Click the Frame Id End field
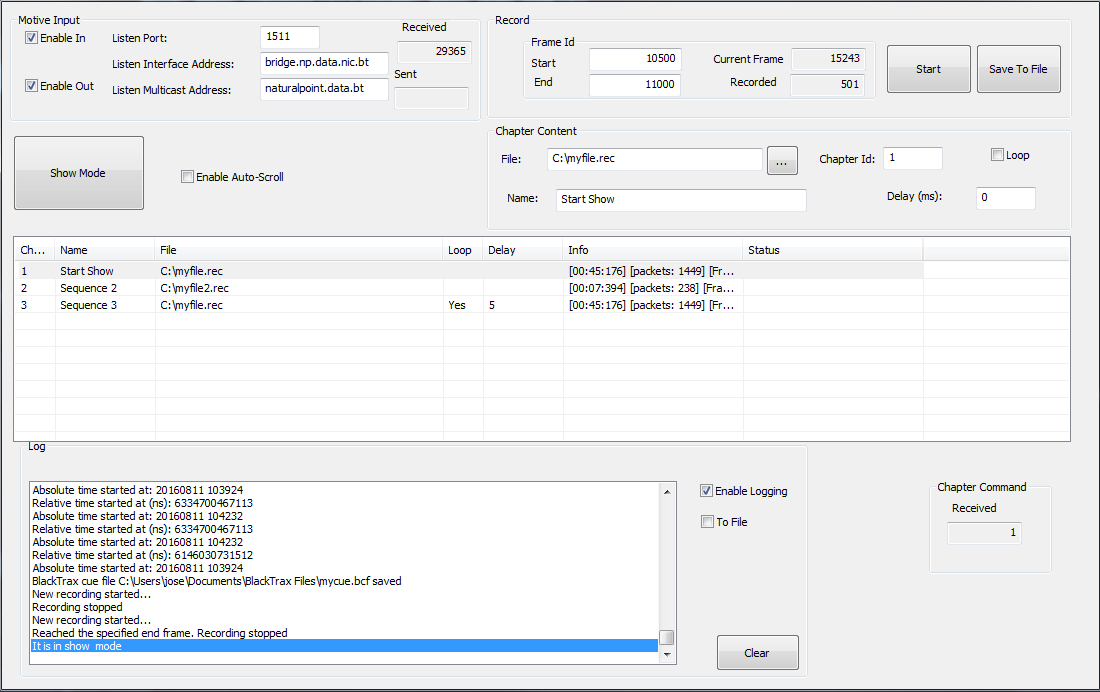Viewport: 1100px width, 692px height. tap(634, 85)
